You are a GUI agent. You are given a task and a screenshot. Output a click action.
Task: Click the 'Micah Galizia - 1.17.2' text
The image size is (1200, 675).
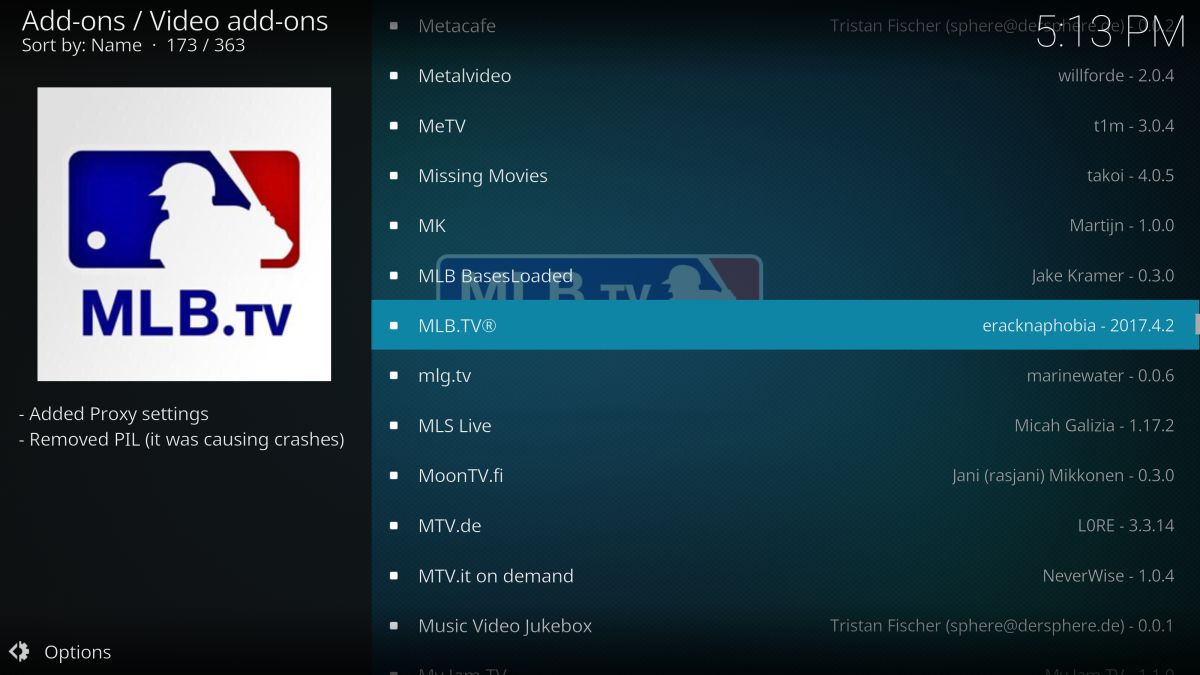(1094, 425)
